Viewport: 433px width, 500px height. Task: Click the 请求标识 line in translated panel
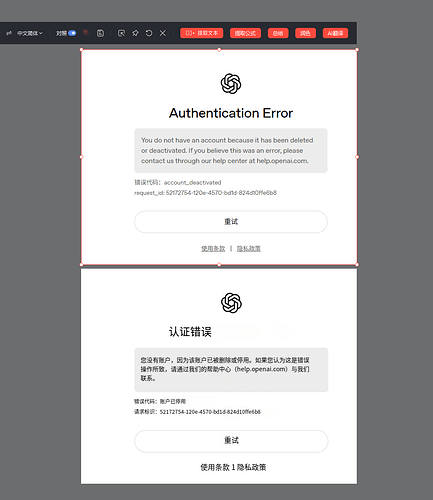(197, 412)
